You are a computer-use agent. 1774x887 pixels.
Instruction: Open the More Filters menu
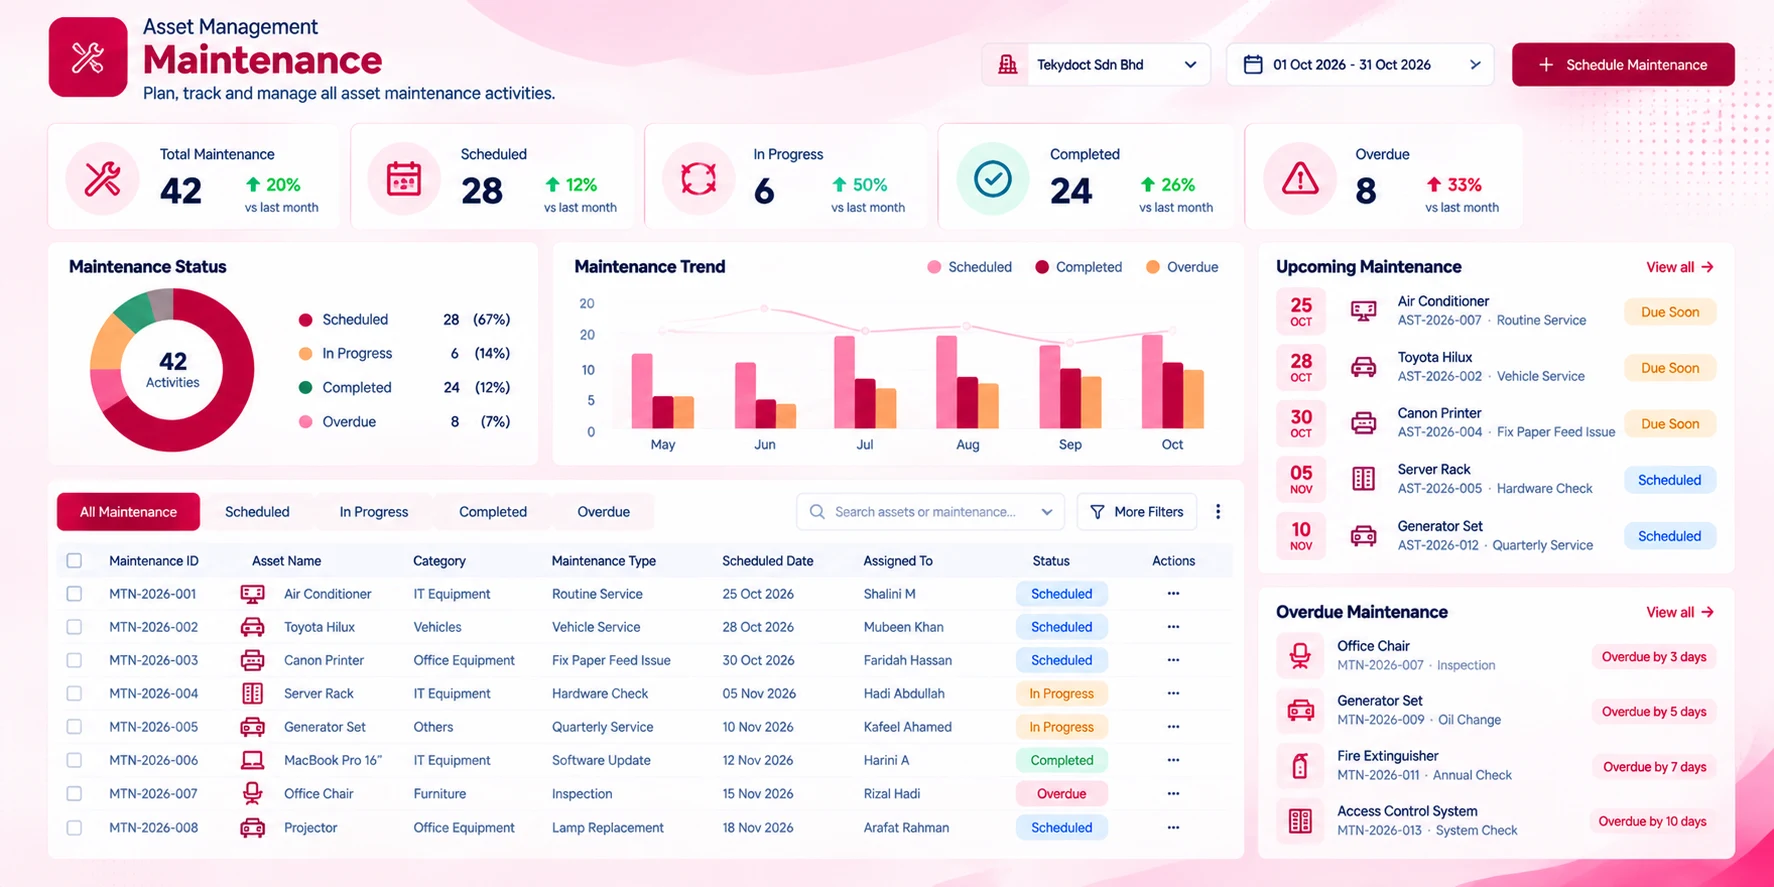[x=1137, y=512]
